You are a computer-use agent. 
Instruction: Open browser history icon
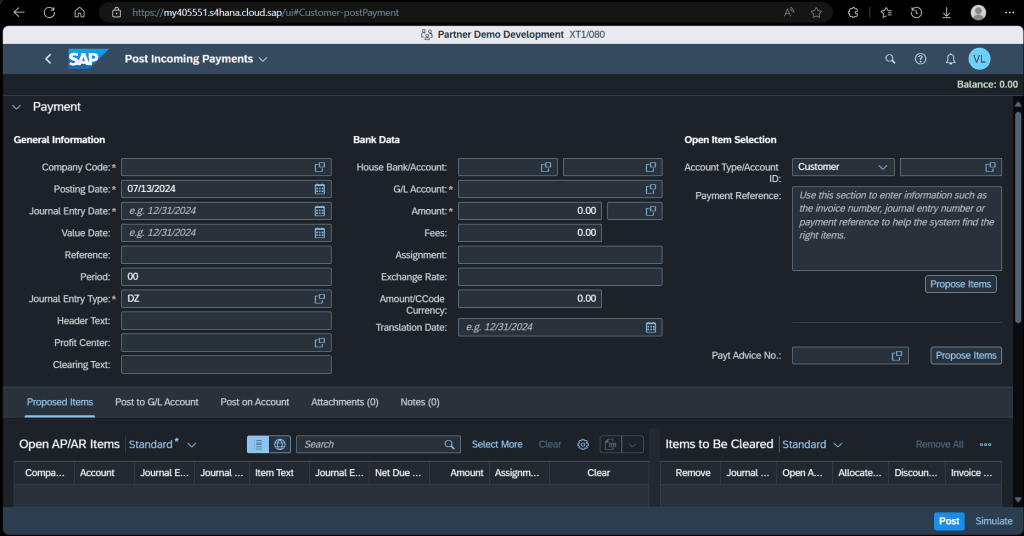[916, 12]
